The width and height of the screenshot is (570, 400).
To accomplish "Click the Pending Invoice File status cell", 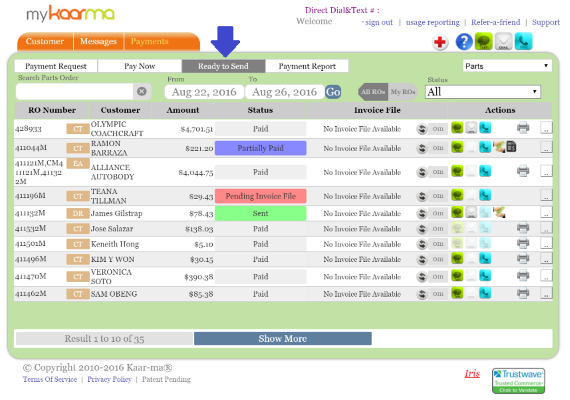I will pos(261,196).
